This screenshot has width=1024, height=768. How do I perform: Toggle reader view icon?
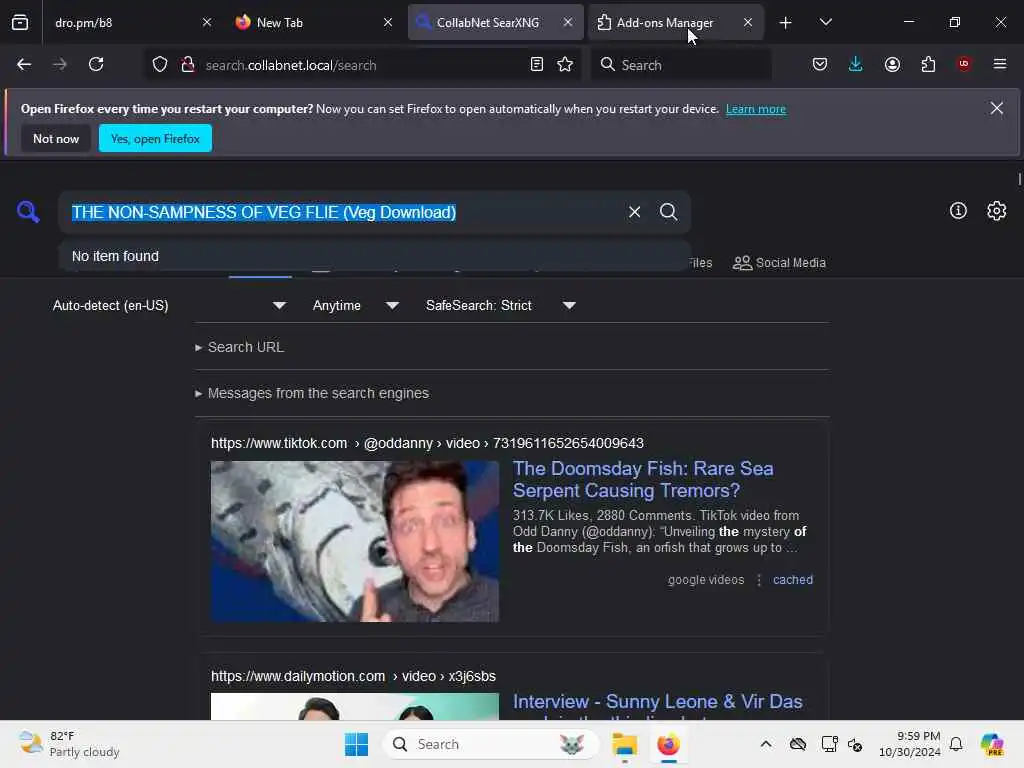point(537,65)
